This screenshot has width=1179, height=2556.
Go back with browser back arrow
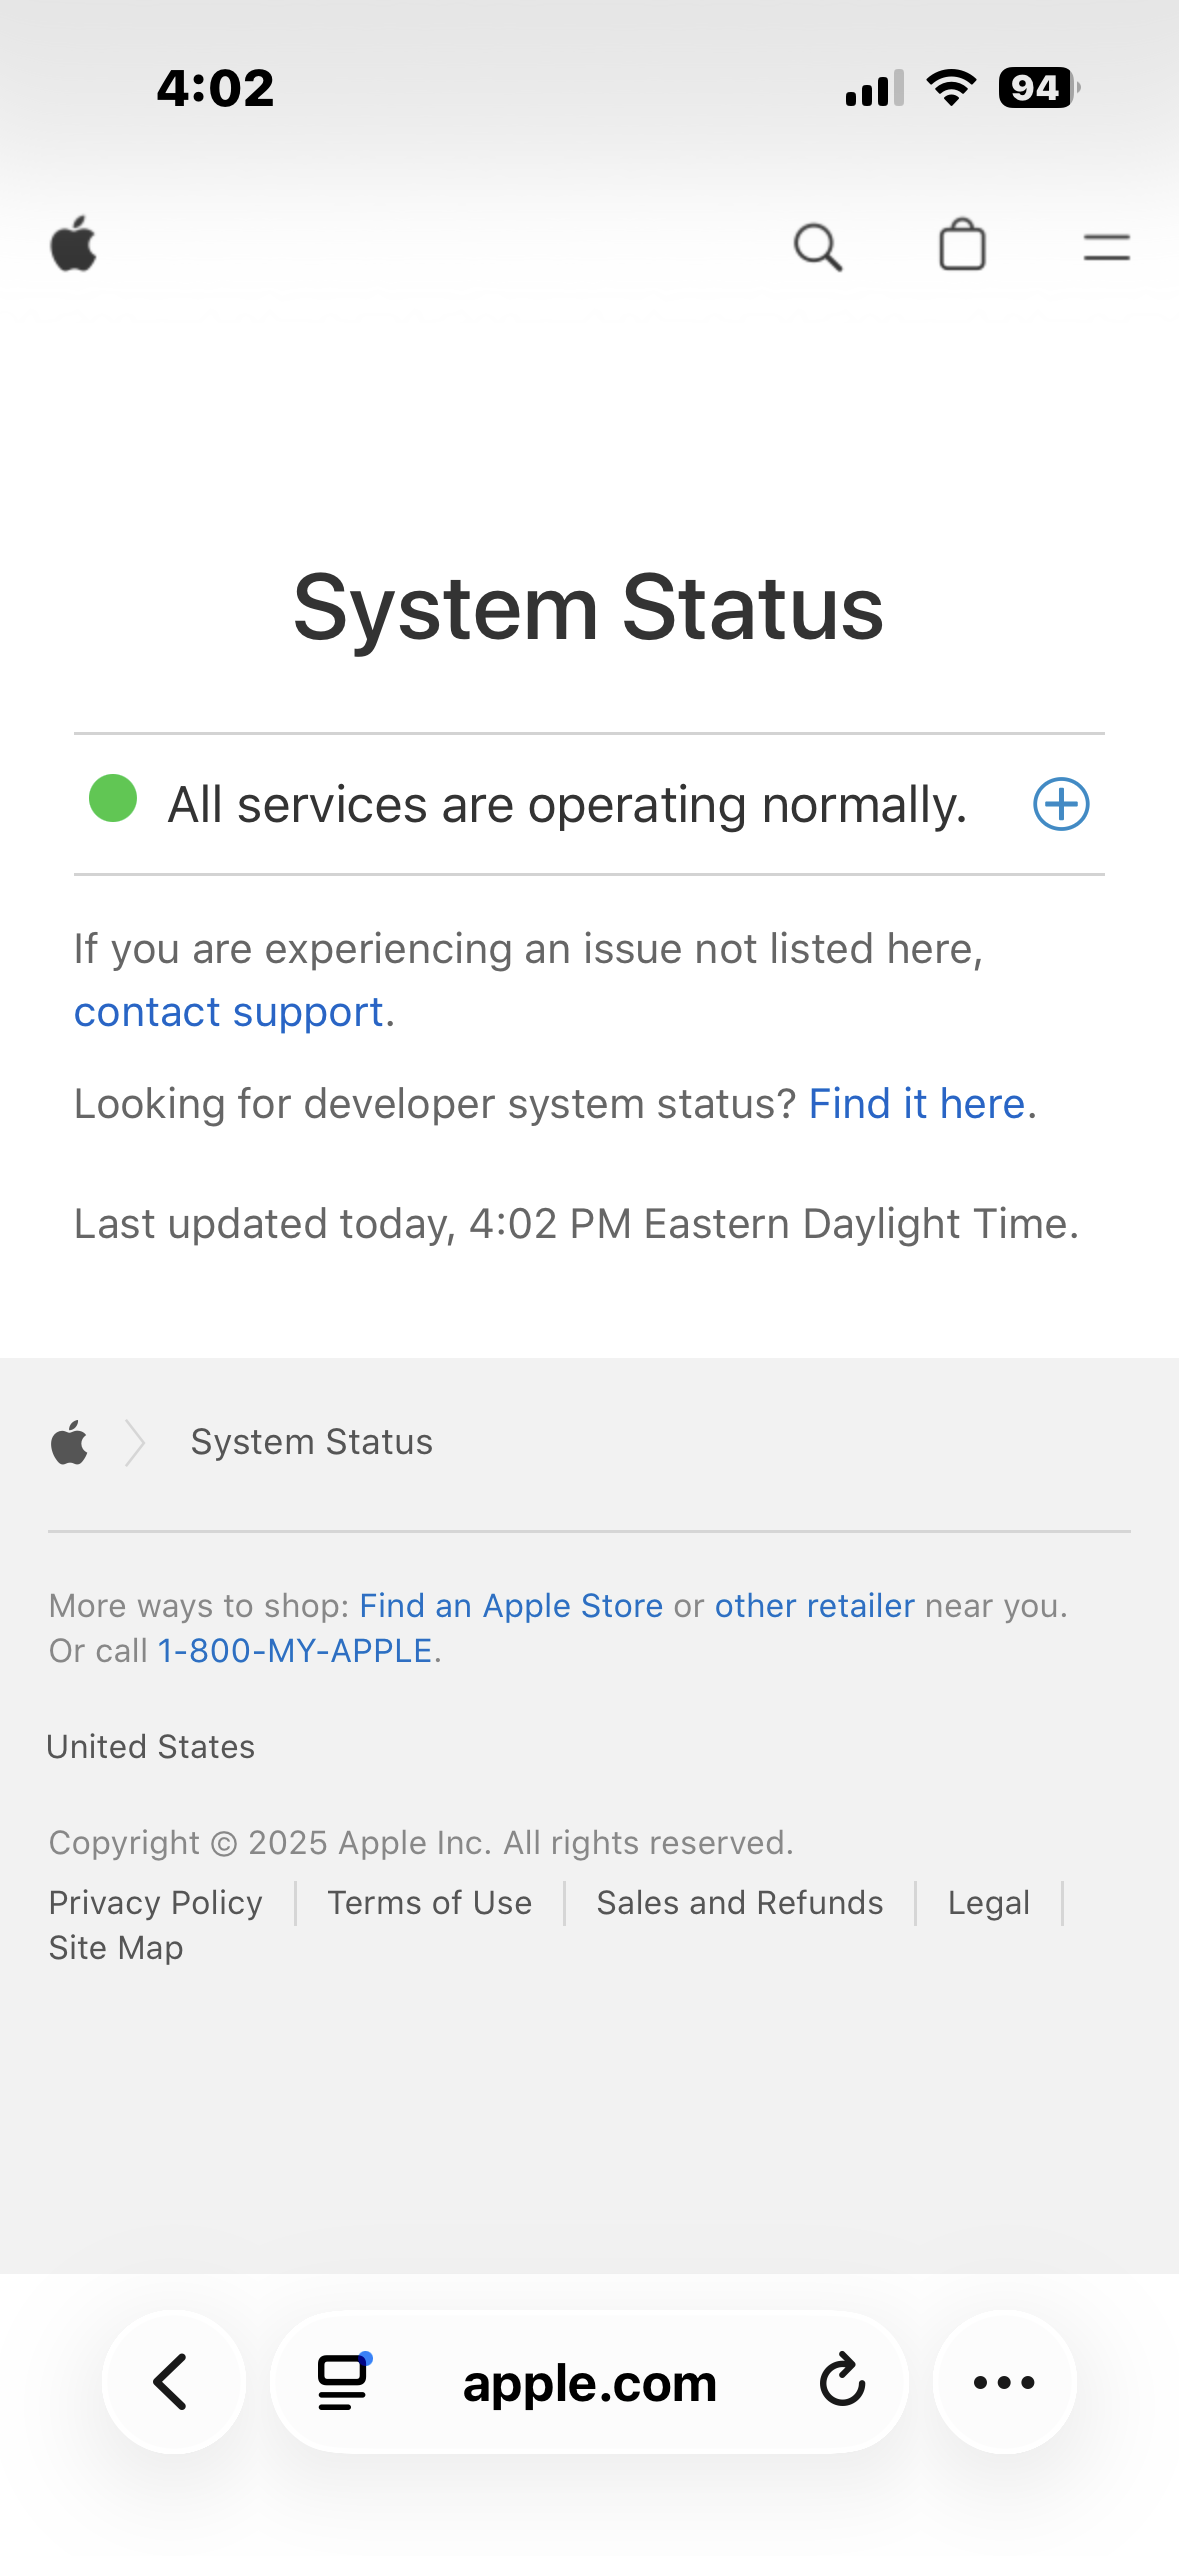(173, 2382)
